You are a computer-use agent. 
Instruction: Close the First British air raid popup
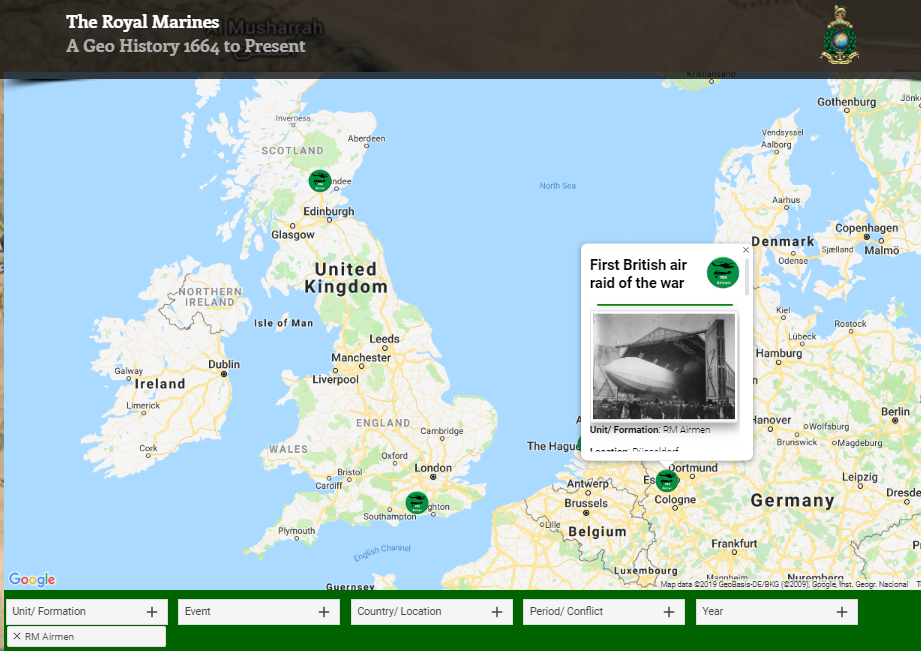tap(746, 250)
